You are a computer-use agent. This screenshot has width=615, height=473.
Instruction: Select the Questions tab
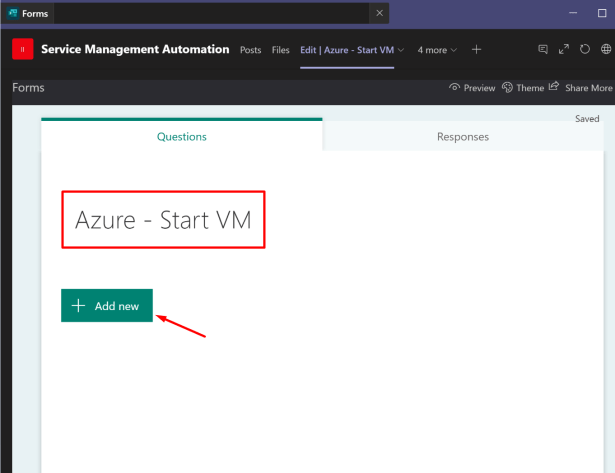[x=182, y=136]
